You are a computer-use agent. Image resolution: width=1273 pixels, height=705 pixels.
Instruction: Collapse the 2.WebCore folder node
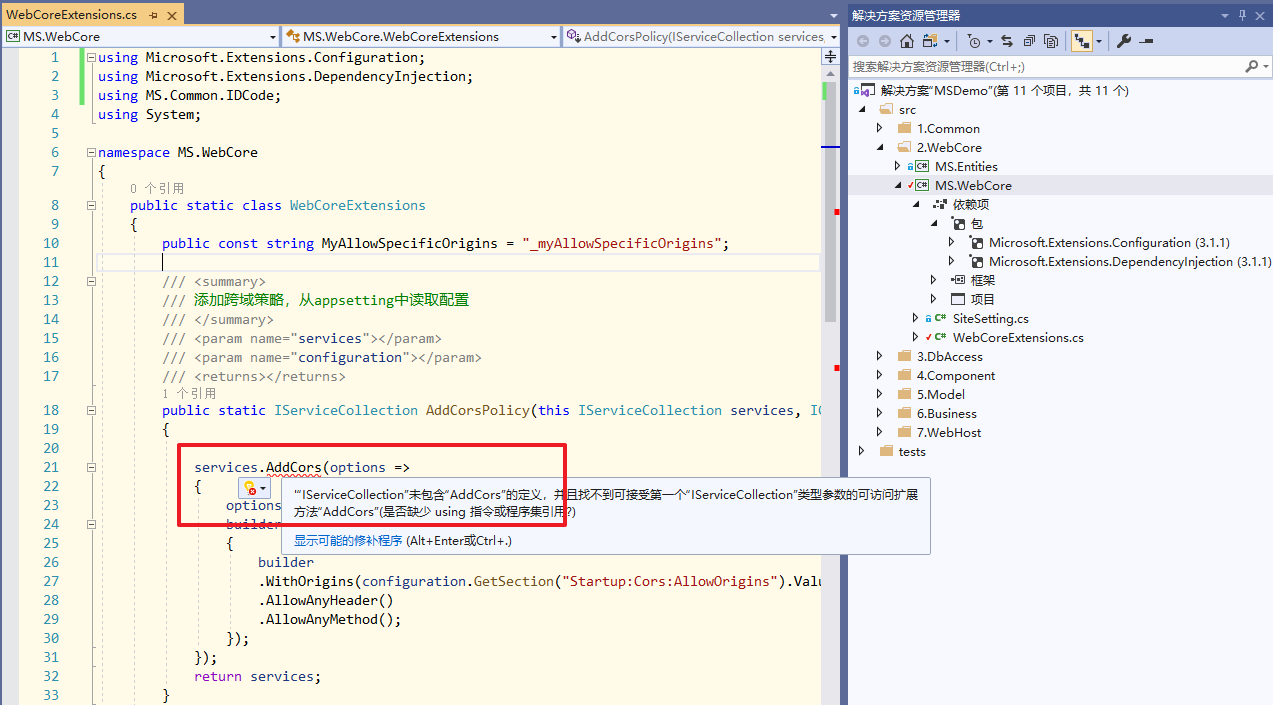tap(879, 147)
